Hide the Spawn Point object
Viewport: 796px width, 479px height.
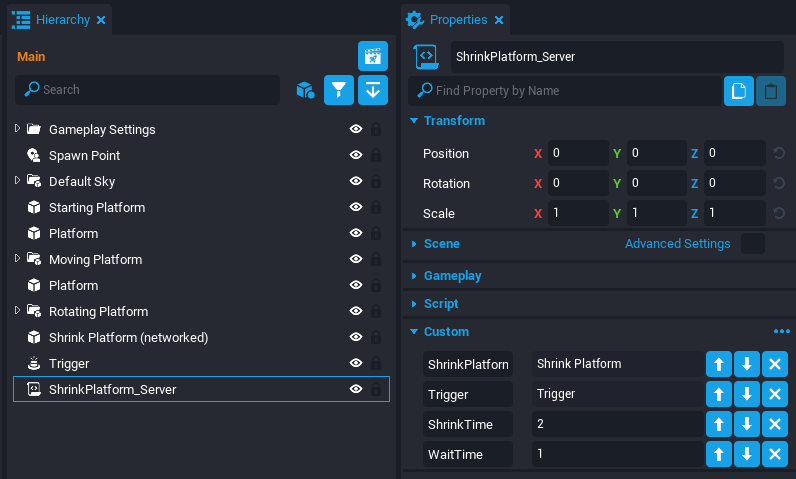[x=355, y=155]
